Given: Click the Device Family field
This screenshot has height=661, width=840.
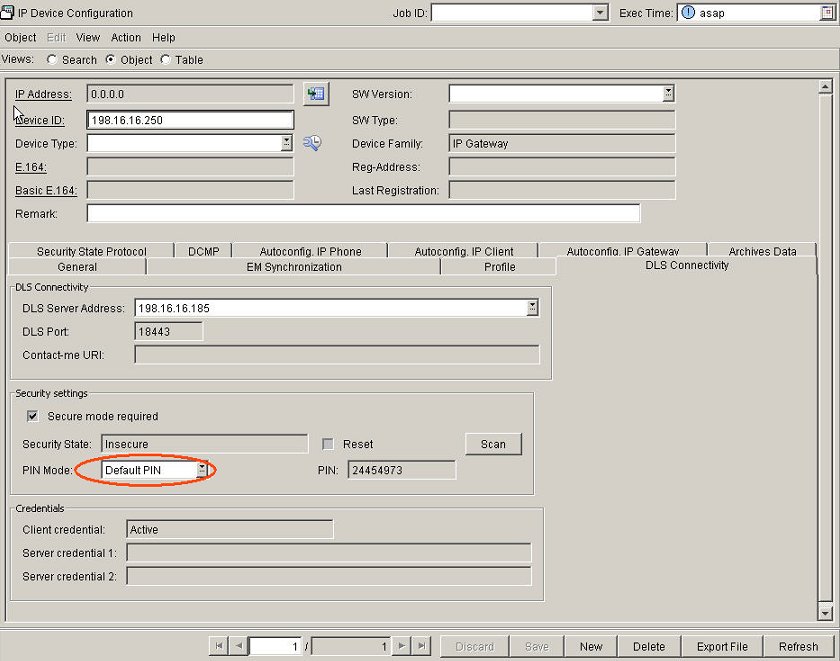Looking at the screenshot, I should (x=561, y=143).
